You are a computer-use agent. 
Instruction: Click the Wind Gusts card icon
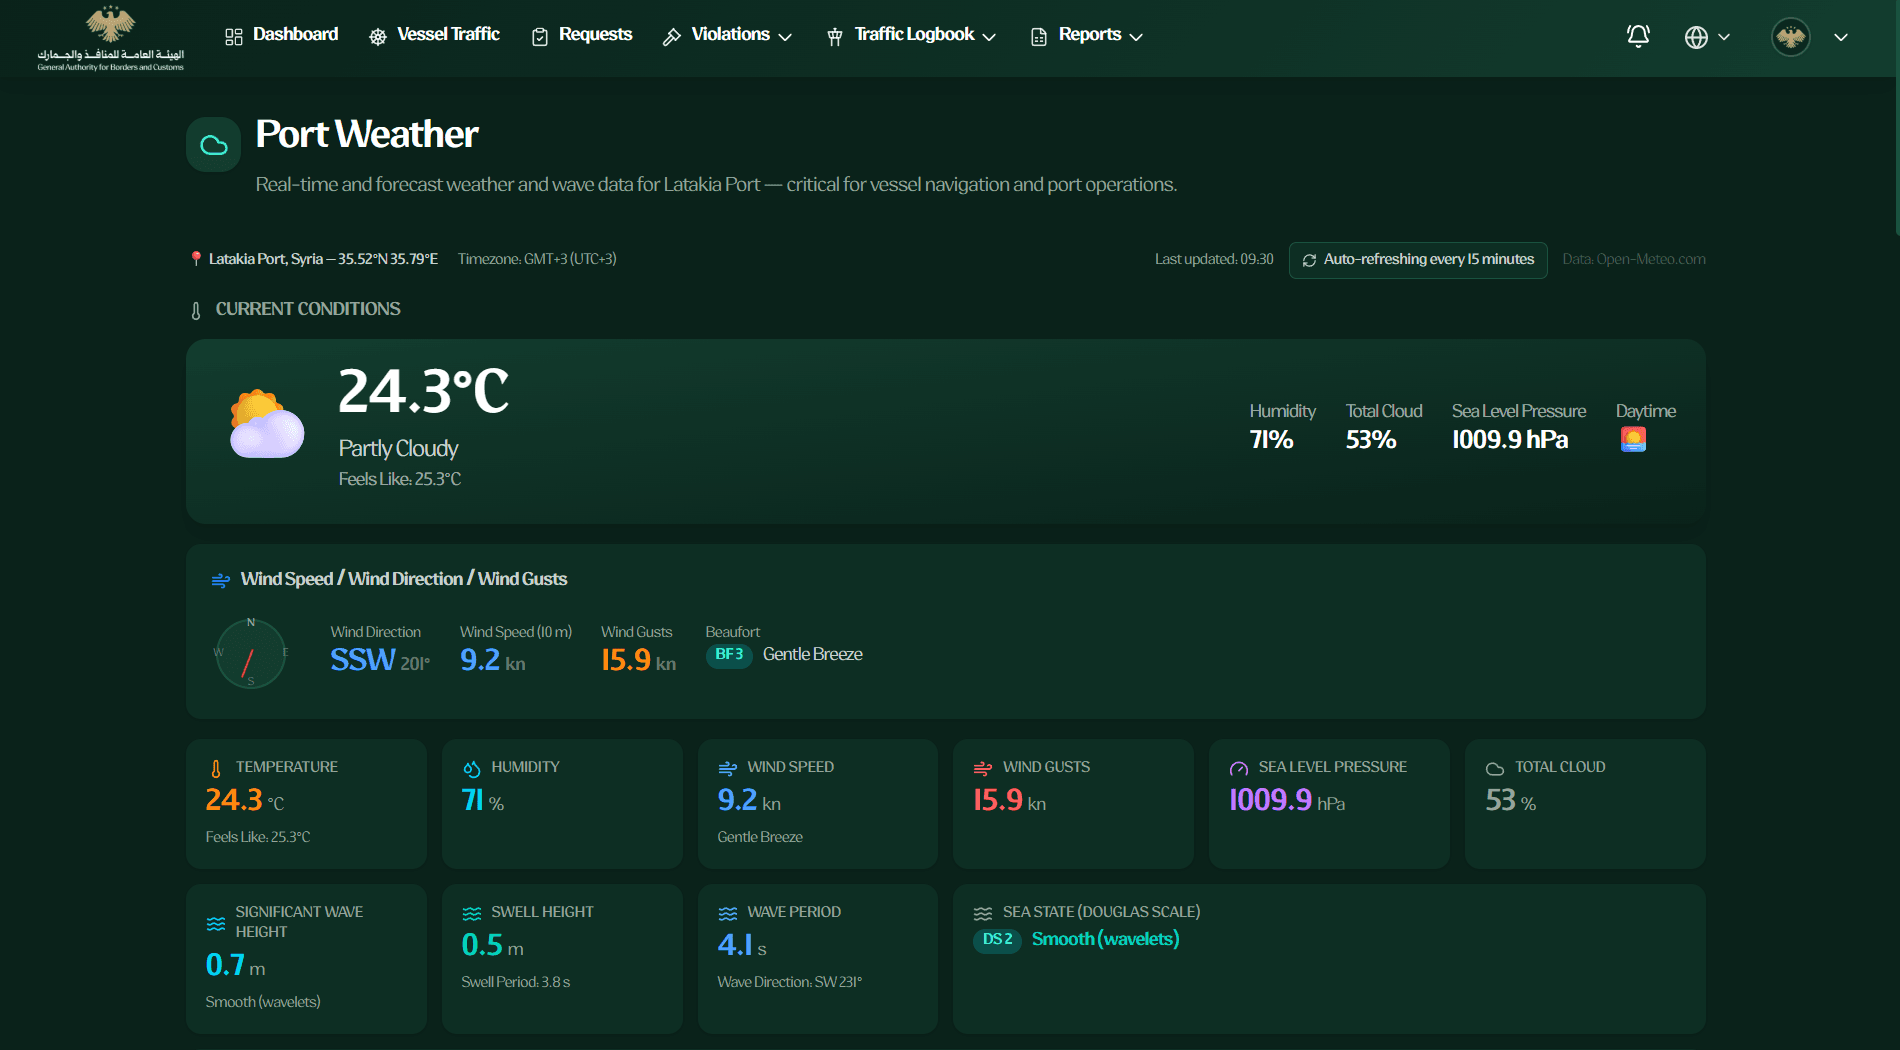pos(983,768)
